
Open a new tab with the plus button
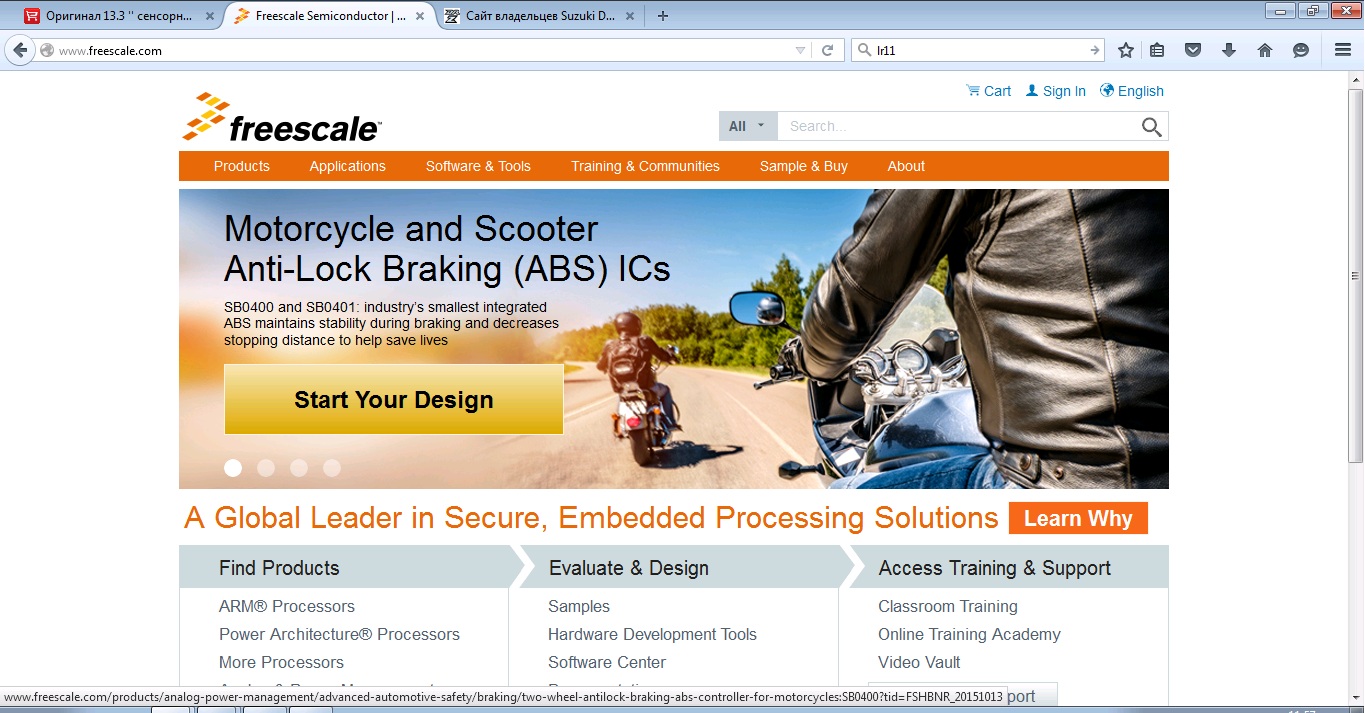coord(663,15)
